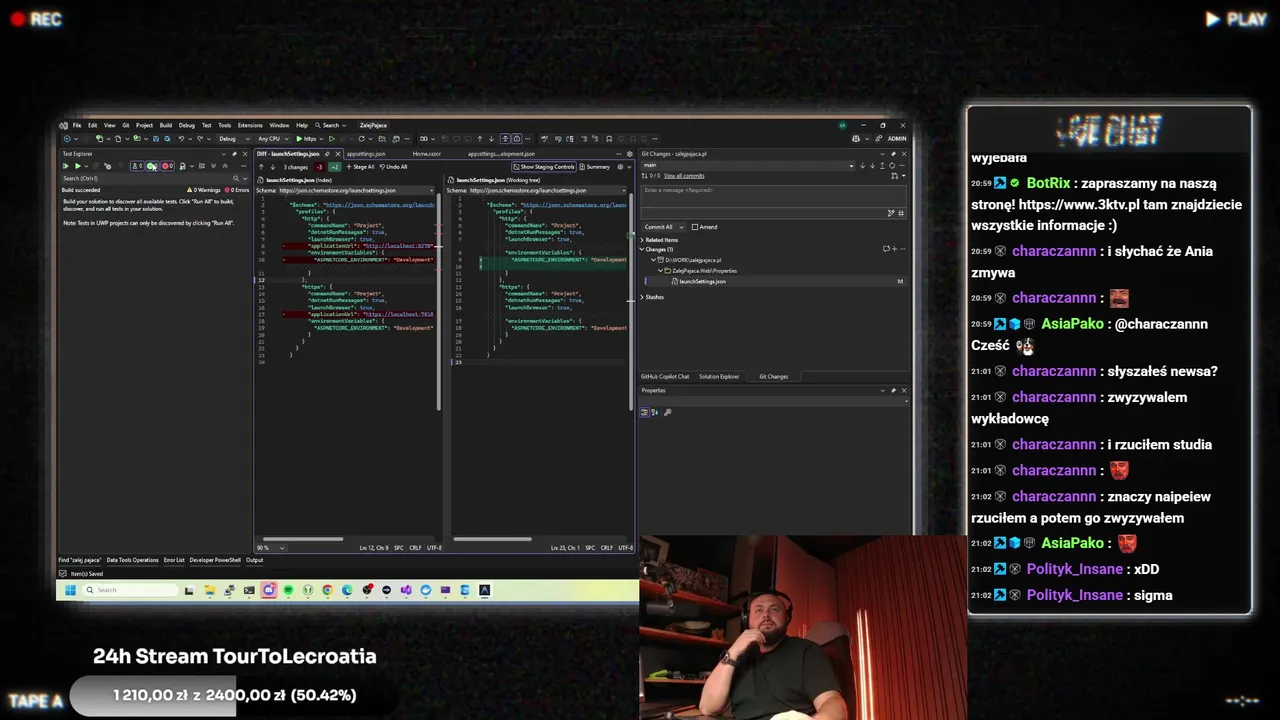Open Visual Studio taskbar icon
The image size is (1280, 720).
(406, 590)
